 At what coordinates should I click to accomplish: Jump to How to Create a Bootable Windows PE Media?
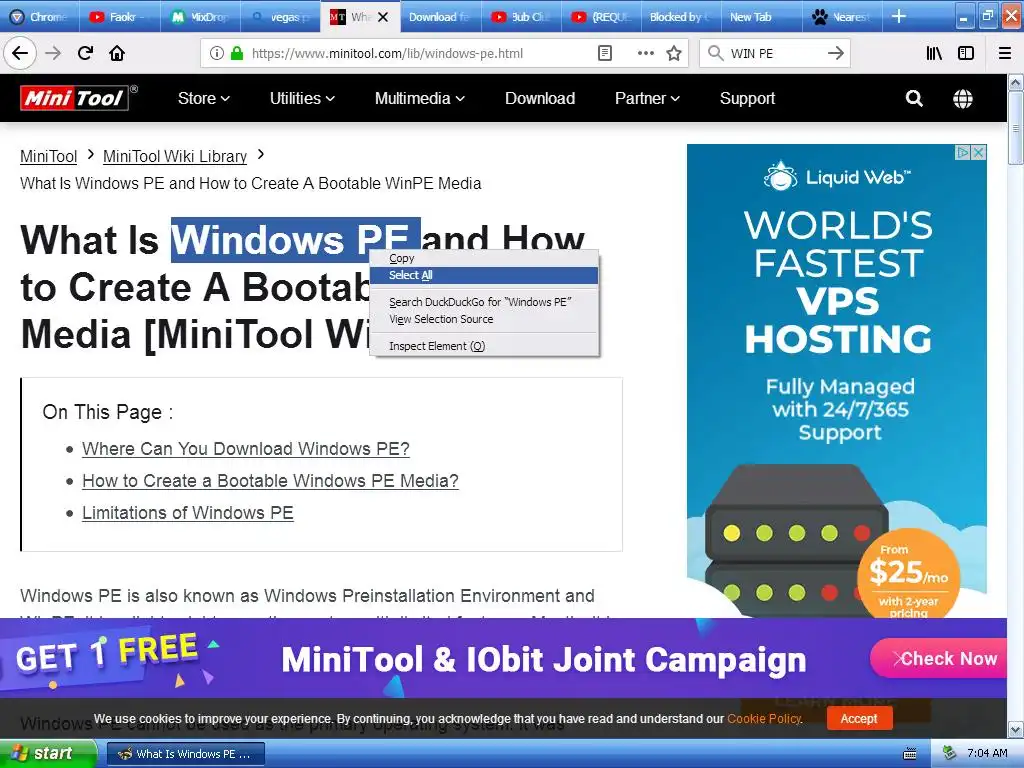pos(270,481)
